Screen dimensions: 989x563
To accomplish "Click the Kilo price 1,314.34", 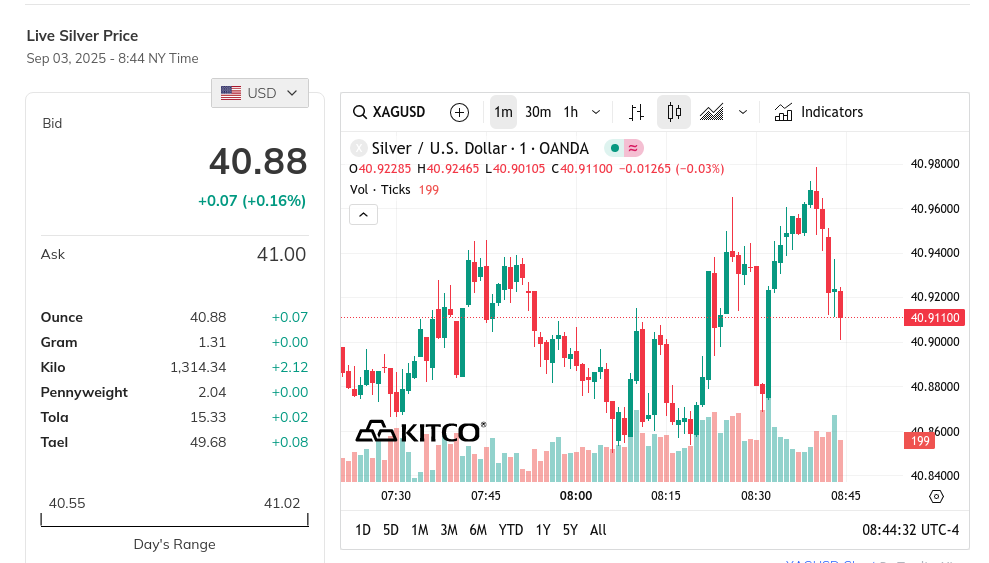I will (198, 368).
